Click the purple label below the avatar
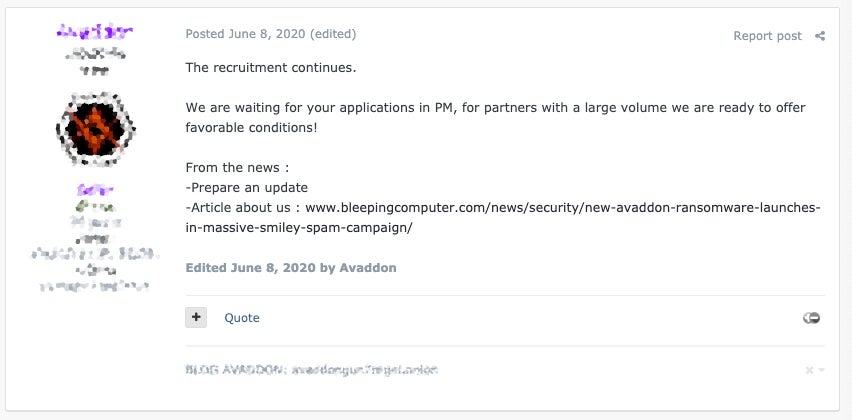The image size is (852, 420). [x=96, y=189]
